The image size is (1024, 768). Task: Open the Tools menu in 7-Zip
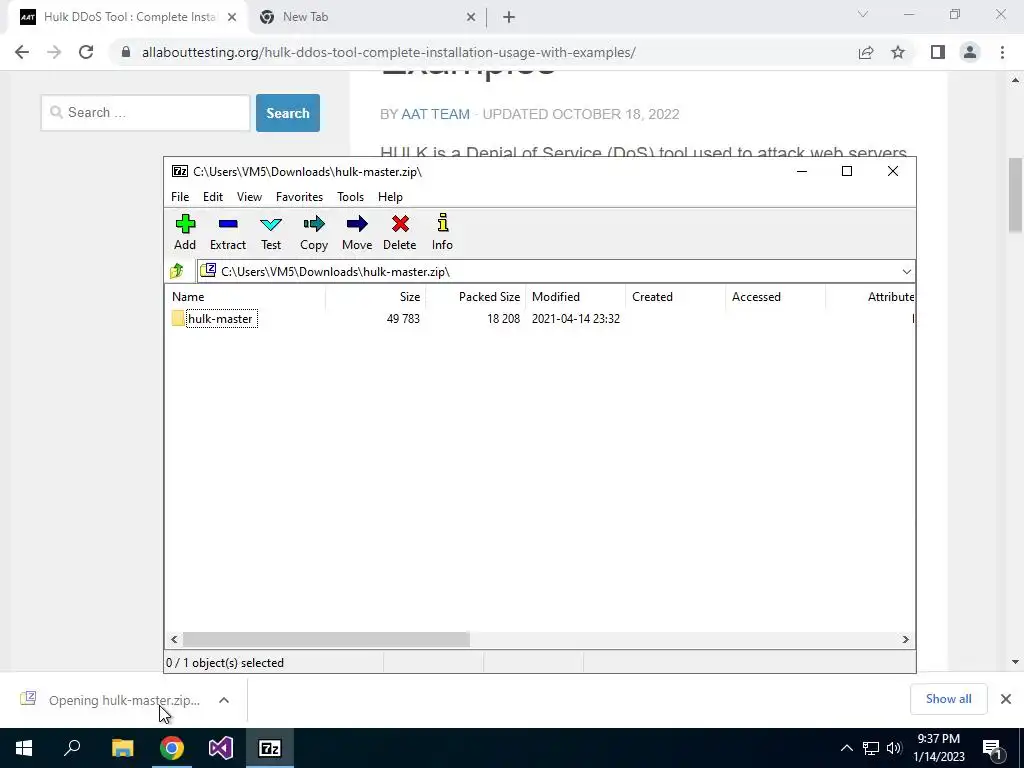[x=350, y=197]
